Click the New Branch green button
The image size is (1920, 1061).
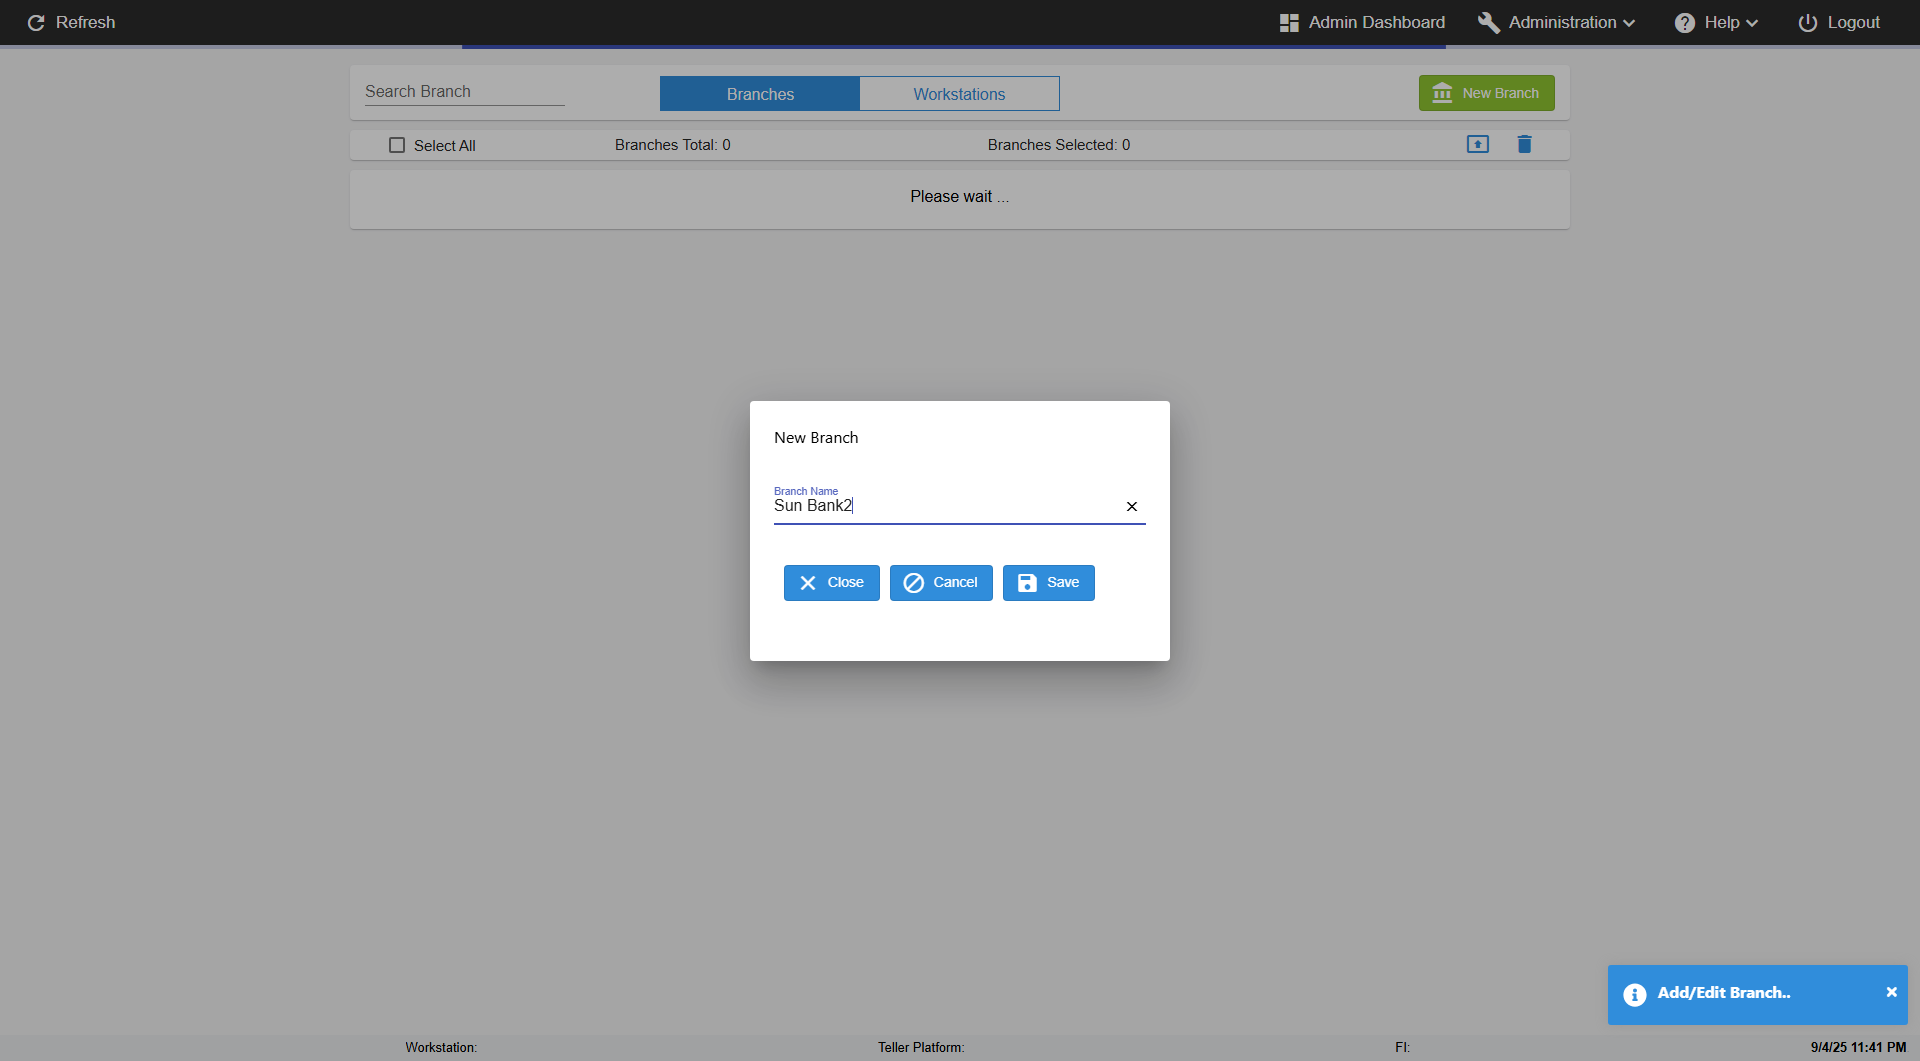[x=1486, y=93]
